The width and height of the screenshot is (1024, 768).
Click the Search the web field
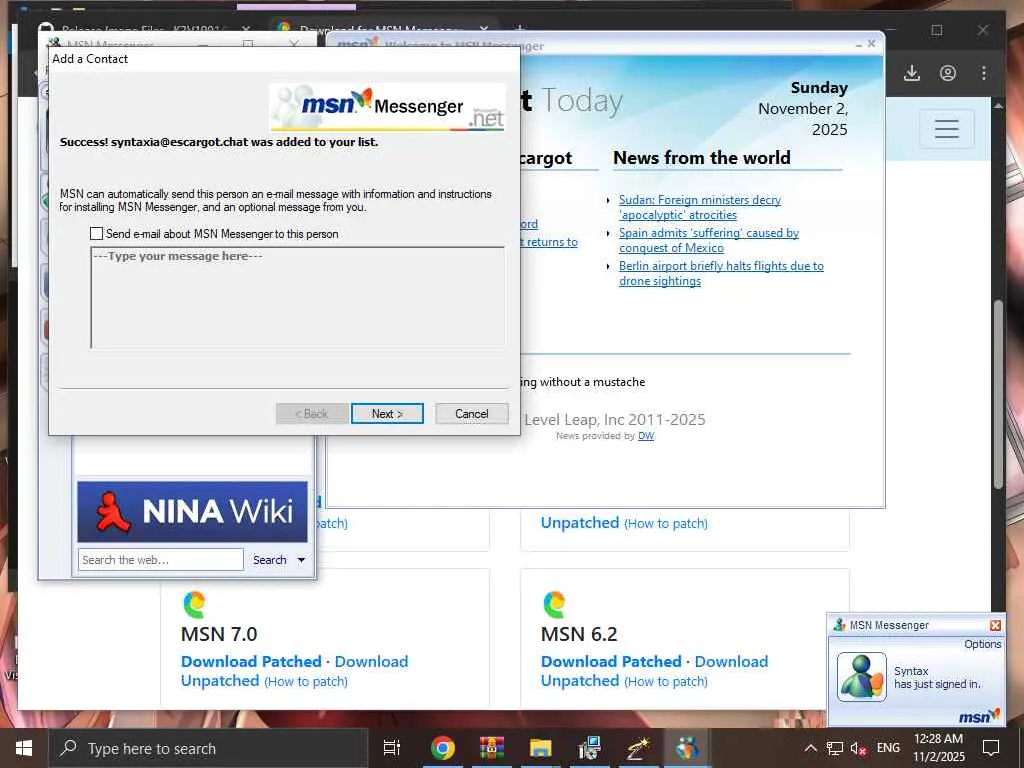tap(161, 560)
